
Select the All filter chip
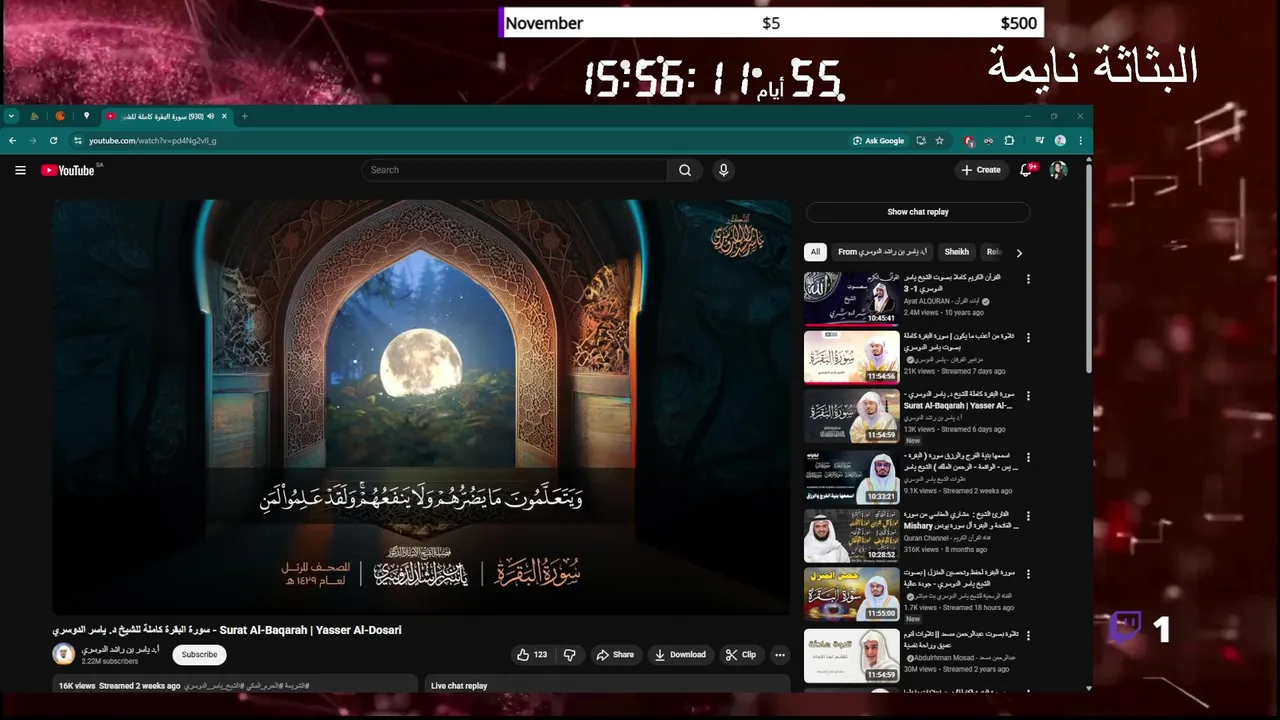point(815,252)
